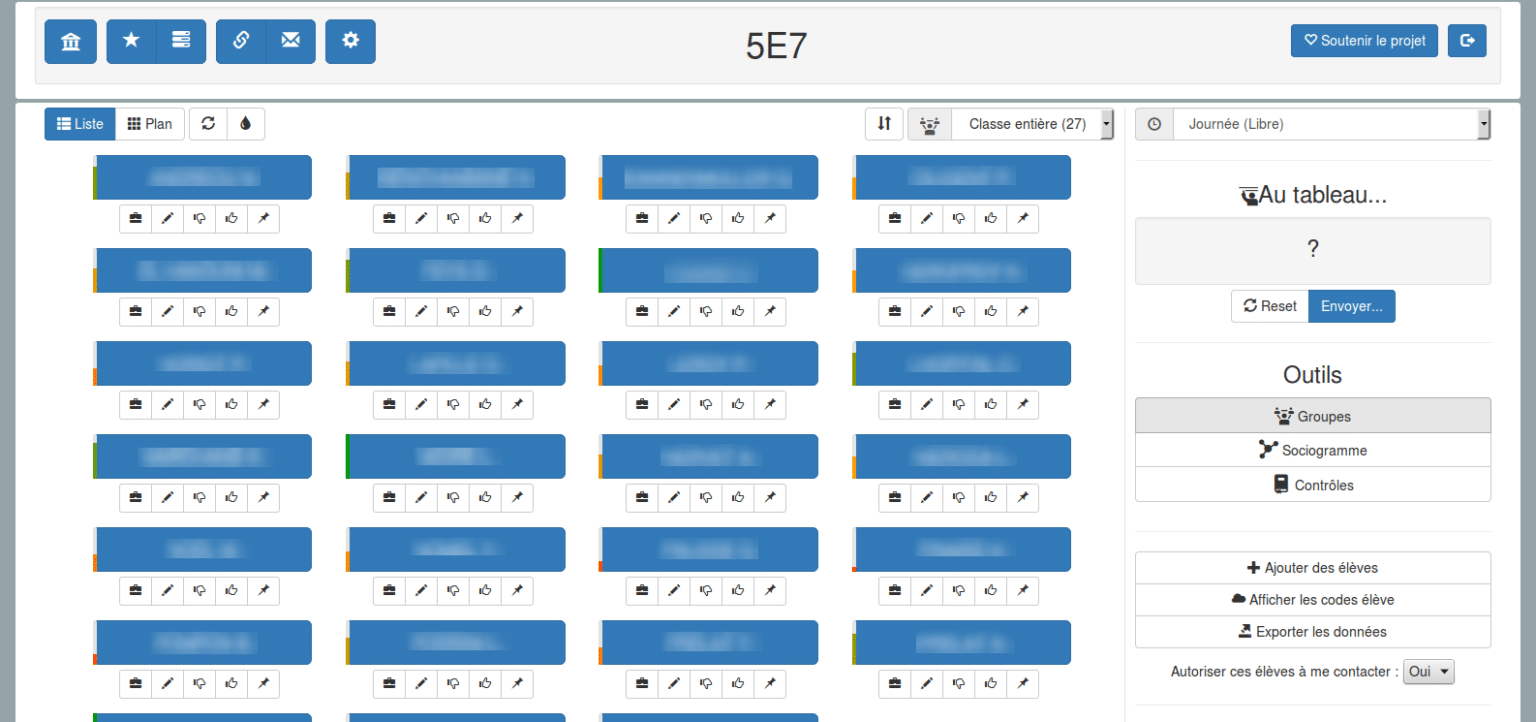
Task: Change Autoriser ces élèves dropdown from Oui
Action: click(x=1428, y=671)
